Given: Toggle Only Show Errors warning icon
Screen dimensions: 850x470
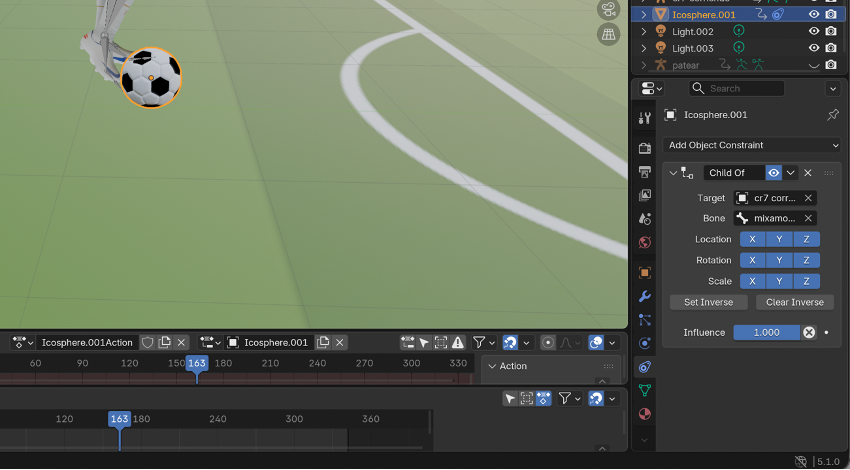Looking at the screenshot, I should tap(458, 343).
